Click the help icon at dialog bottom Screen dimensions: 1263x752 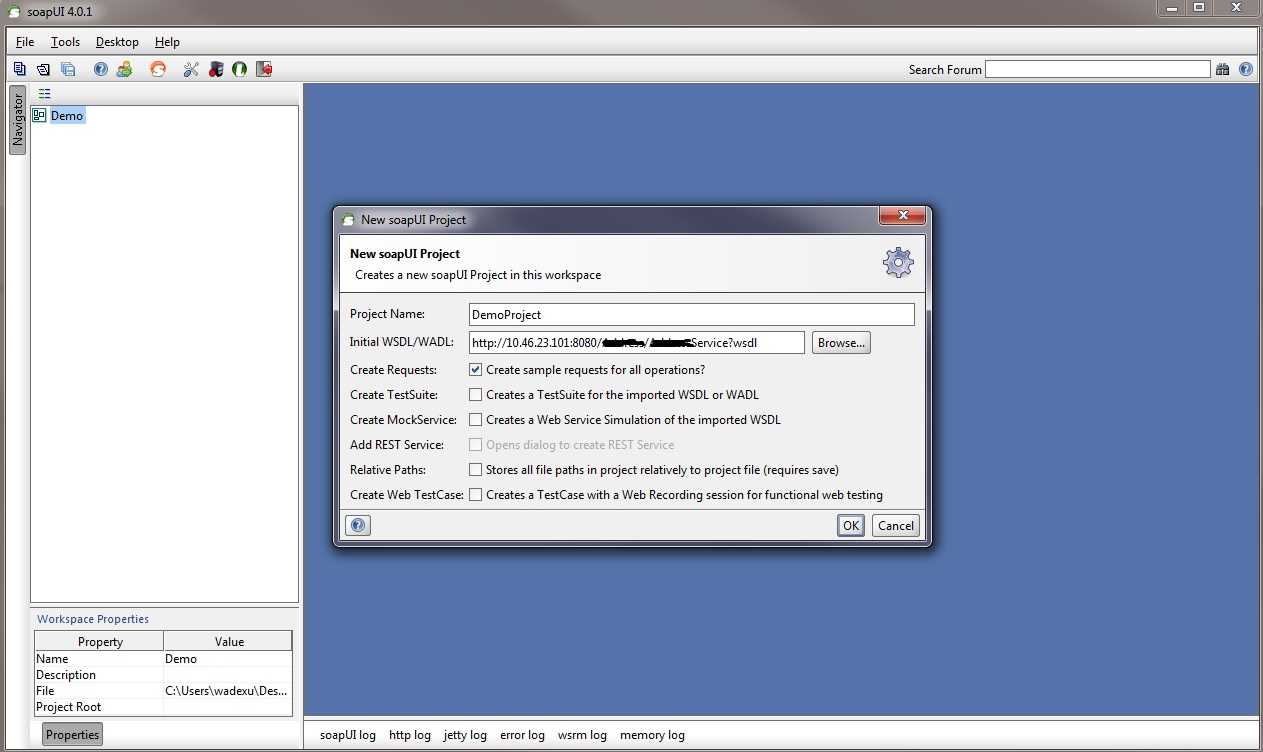(x=357, y=525)
